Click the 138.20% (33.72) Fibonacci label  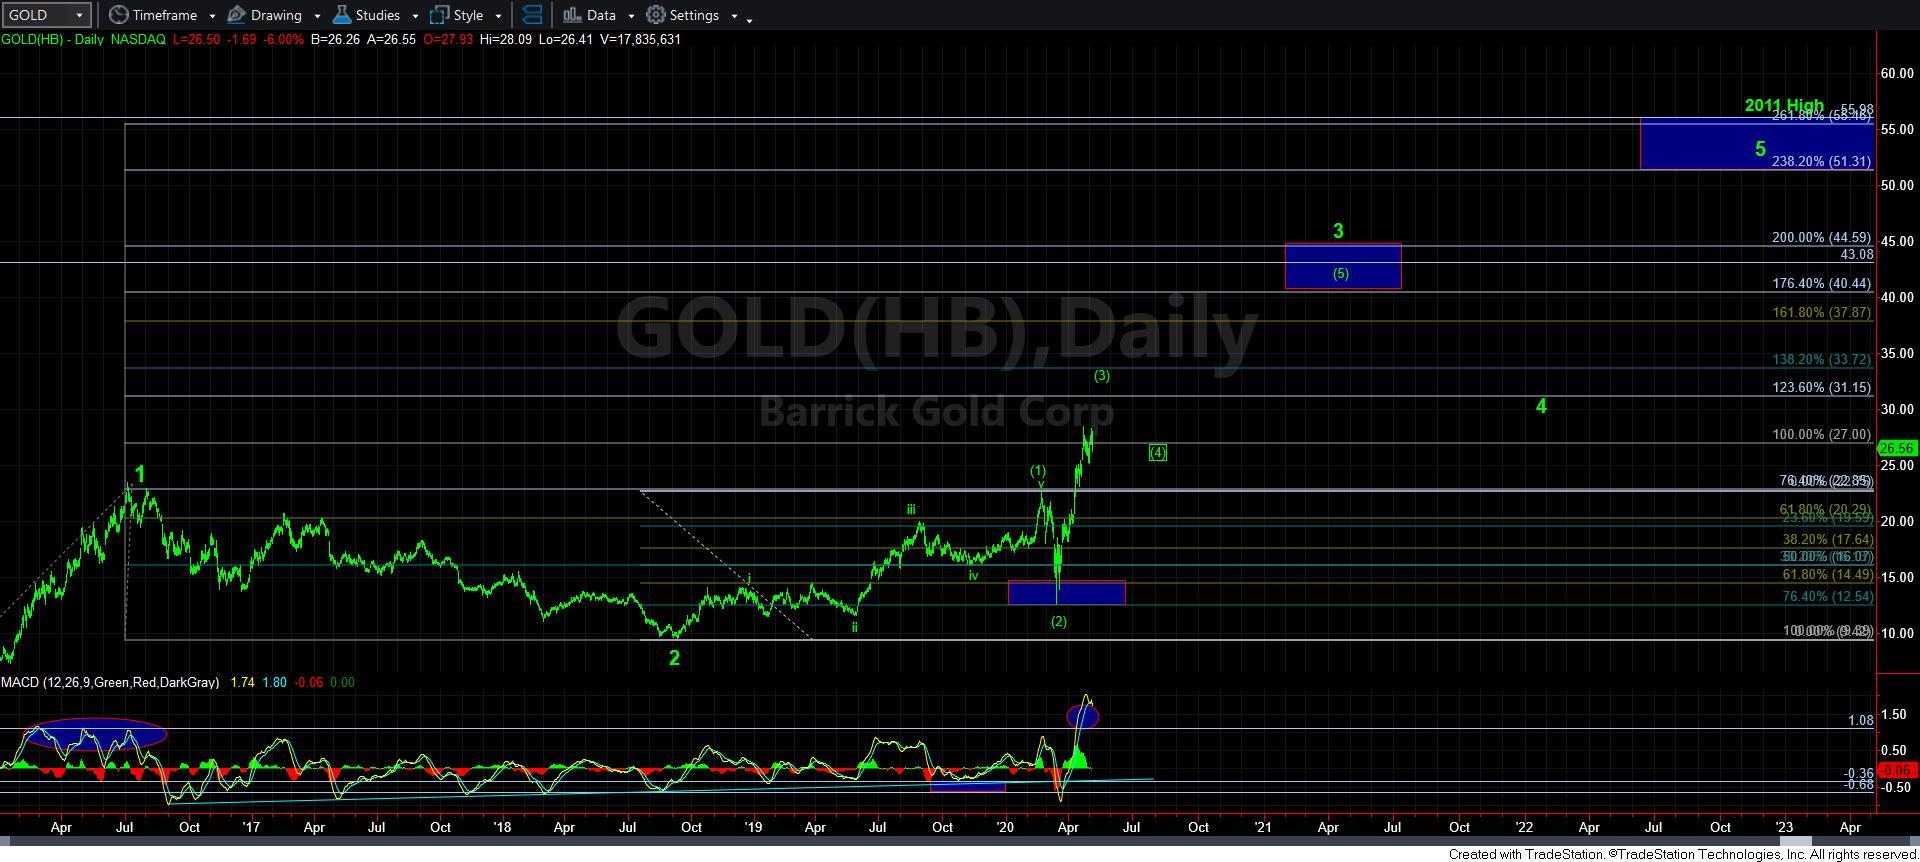(1821, 359)
